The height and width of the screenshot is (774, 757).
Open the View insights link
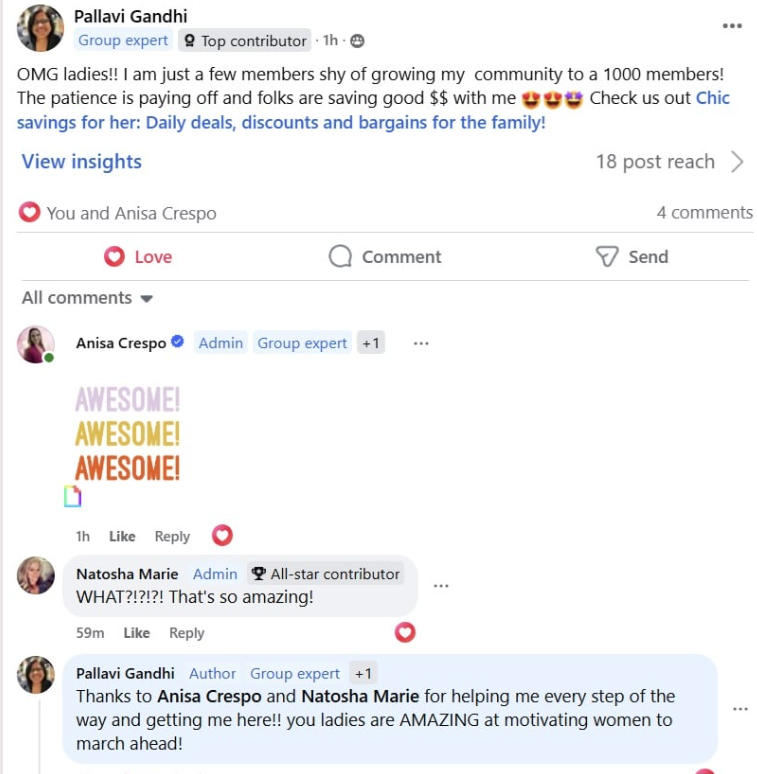tap(82, 162)
